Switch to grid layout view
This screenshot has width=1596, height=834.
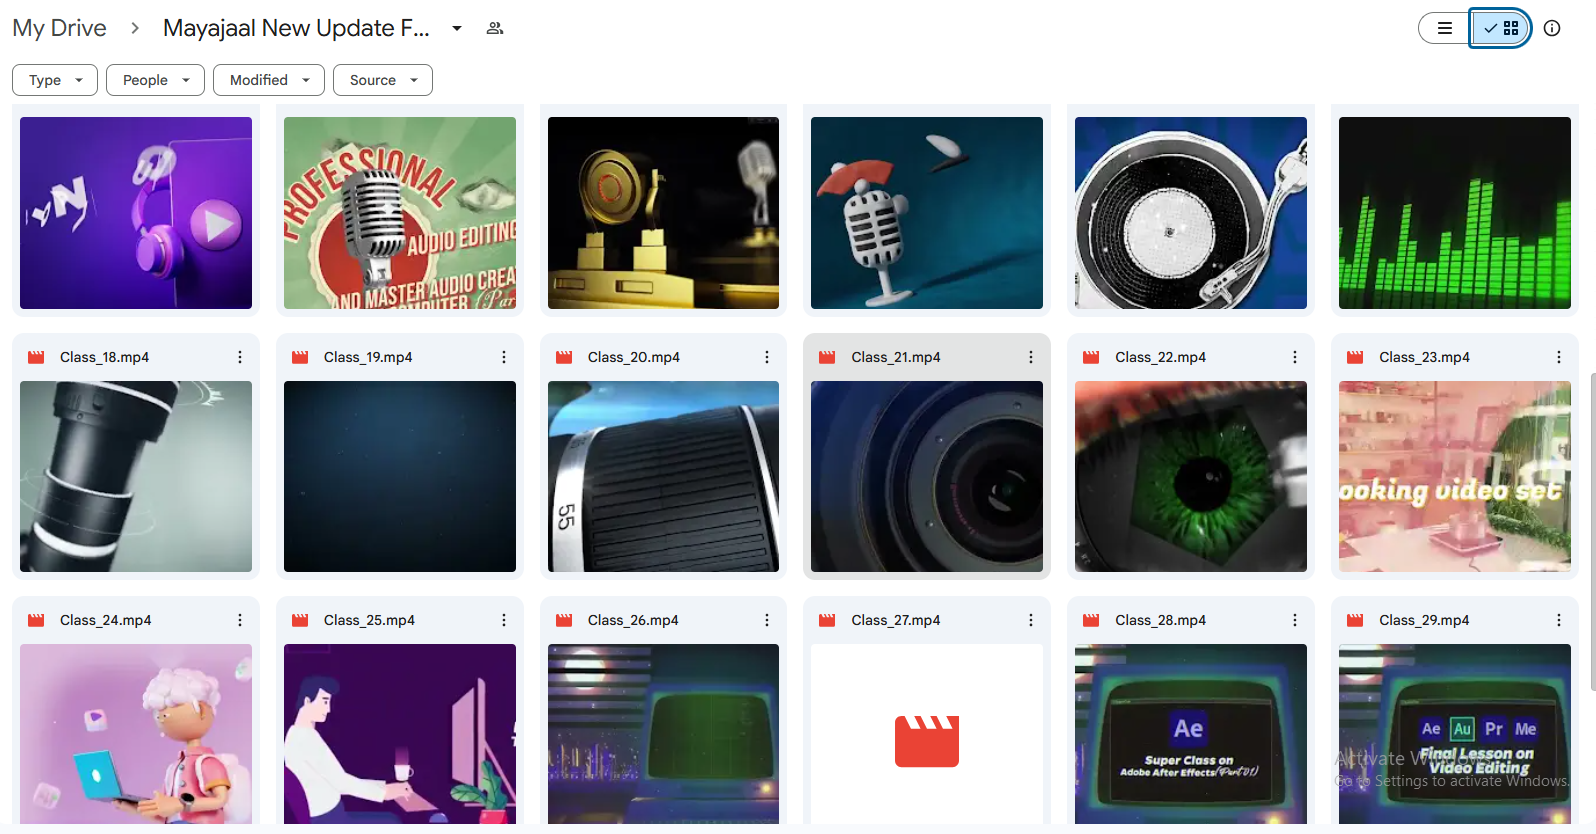point(1502,28)
